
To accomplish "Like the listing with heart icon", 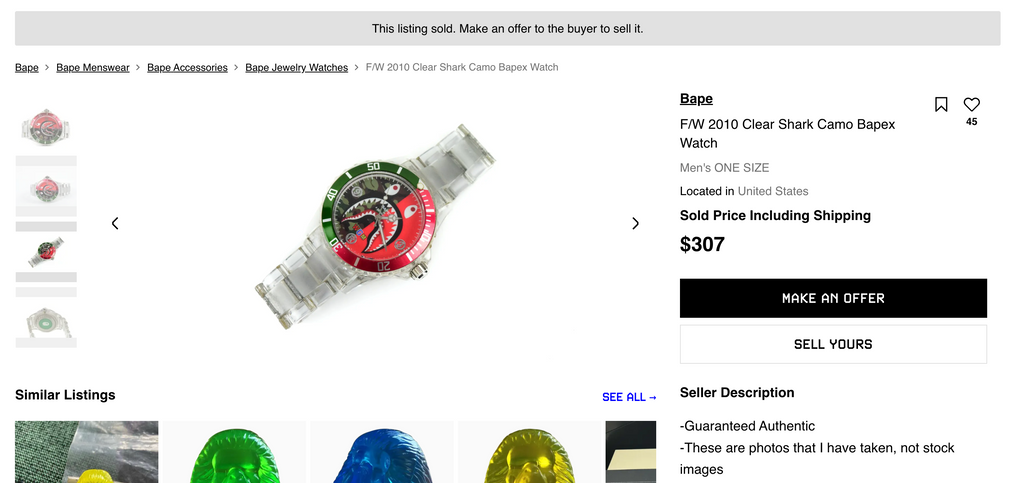I will click(971, 104).
